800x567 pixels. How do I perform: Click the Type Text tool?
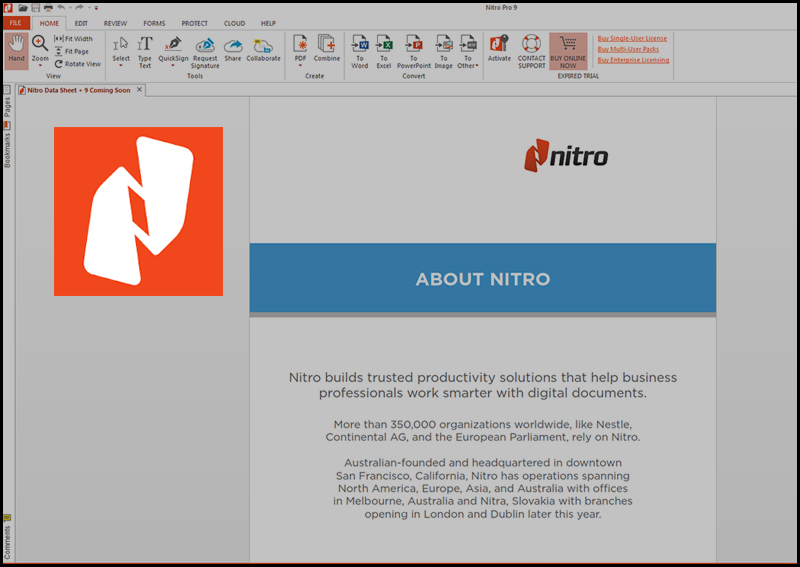coord(145,49)
